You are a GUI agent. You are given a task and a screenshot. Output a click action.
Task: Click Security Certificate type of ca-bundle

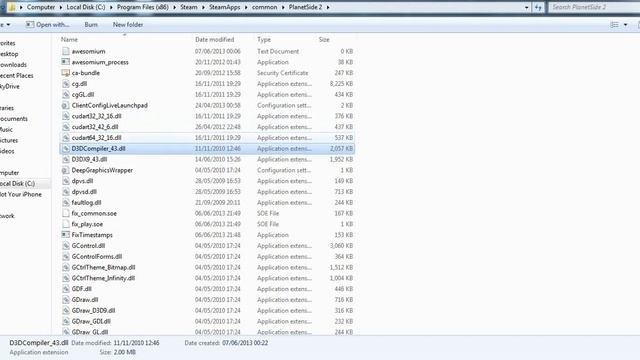282,73
